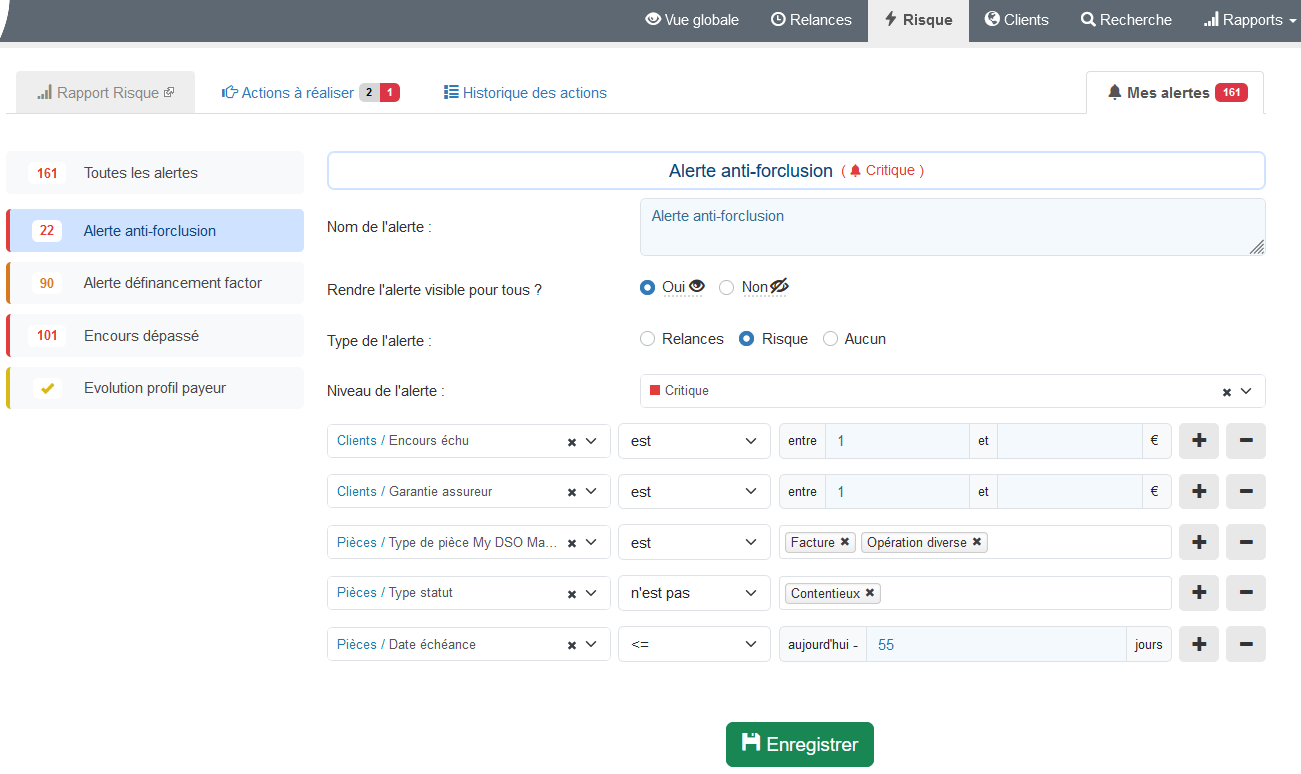Open the Rapports menu
This screenshot has width=1301, height=774.
tap(1249, 20)
